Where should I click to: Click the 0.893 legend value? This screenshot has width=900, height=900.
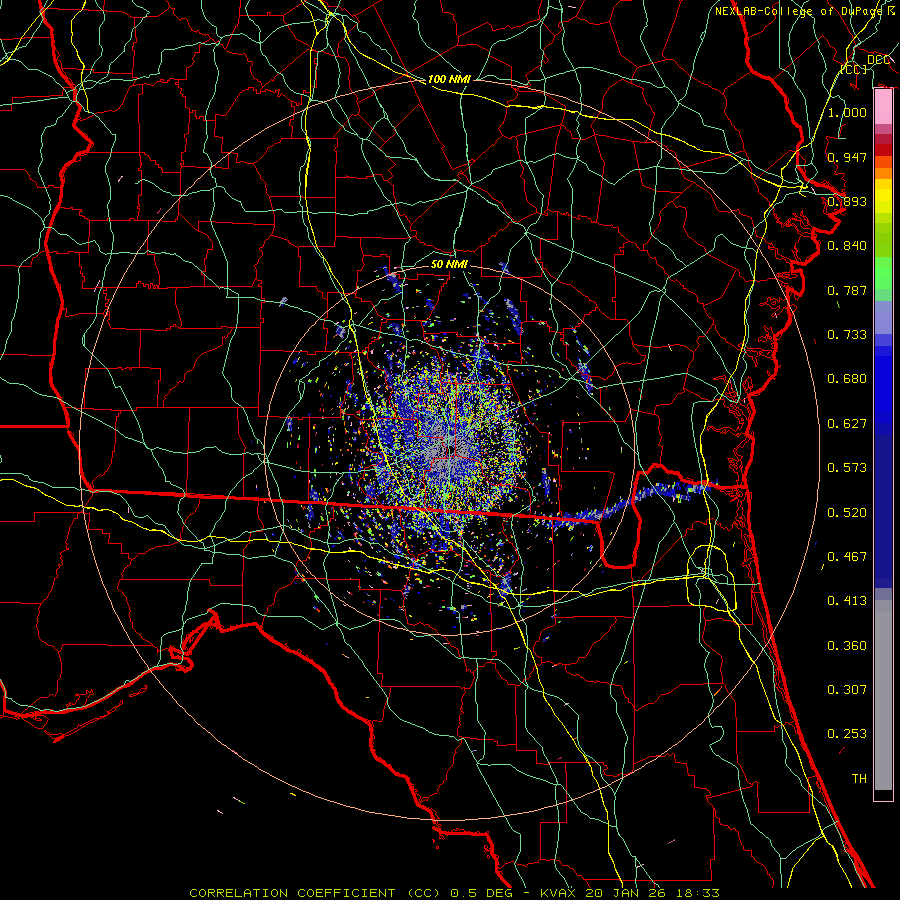(x=847, y=201)
